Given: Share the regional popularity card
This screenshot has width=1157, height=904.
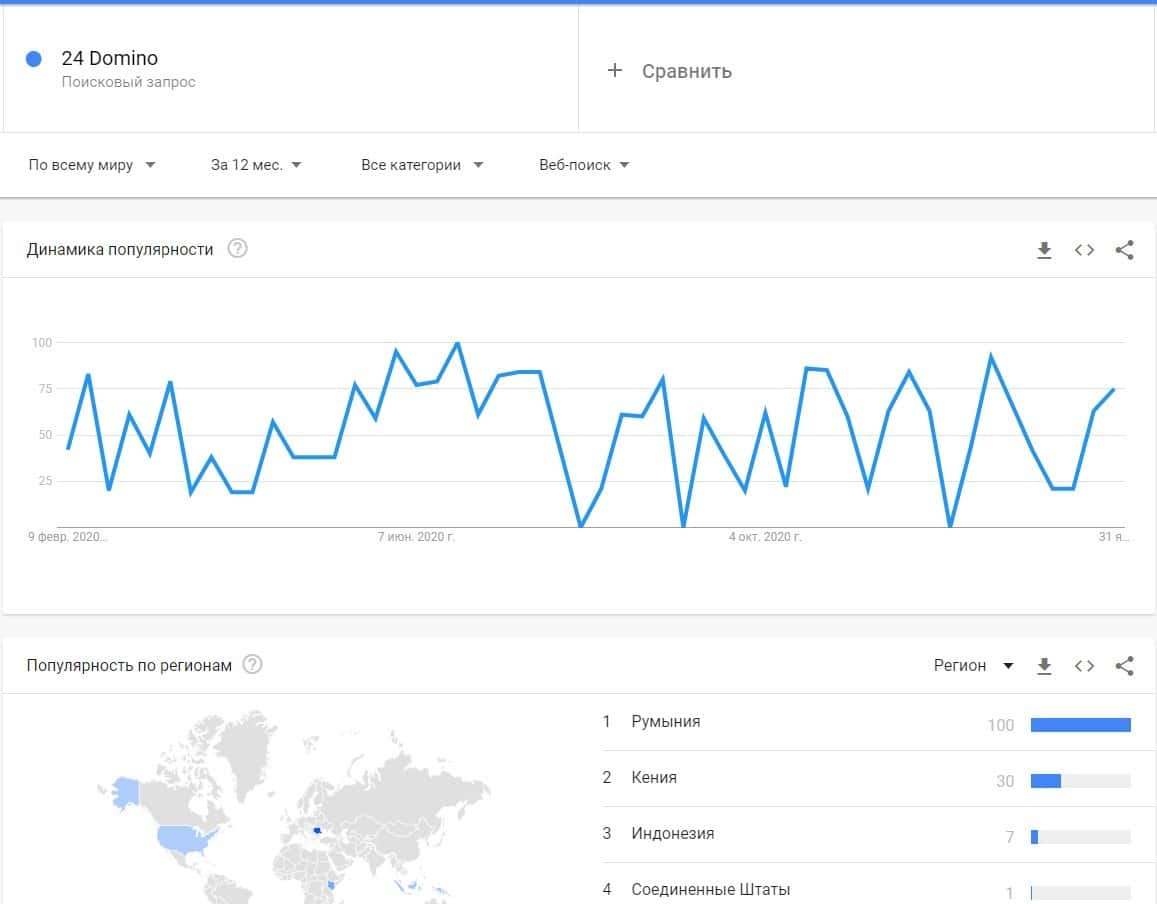Looking at the screenshot, I should click(x=1124, y=666).
